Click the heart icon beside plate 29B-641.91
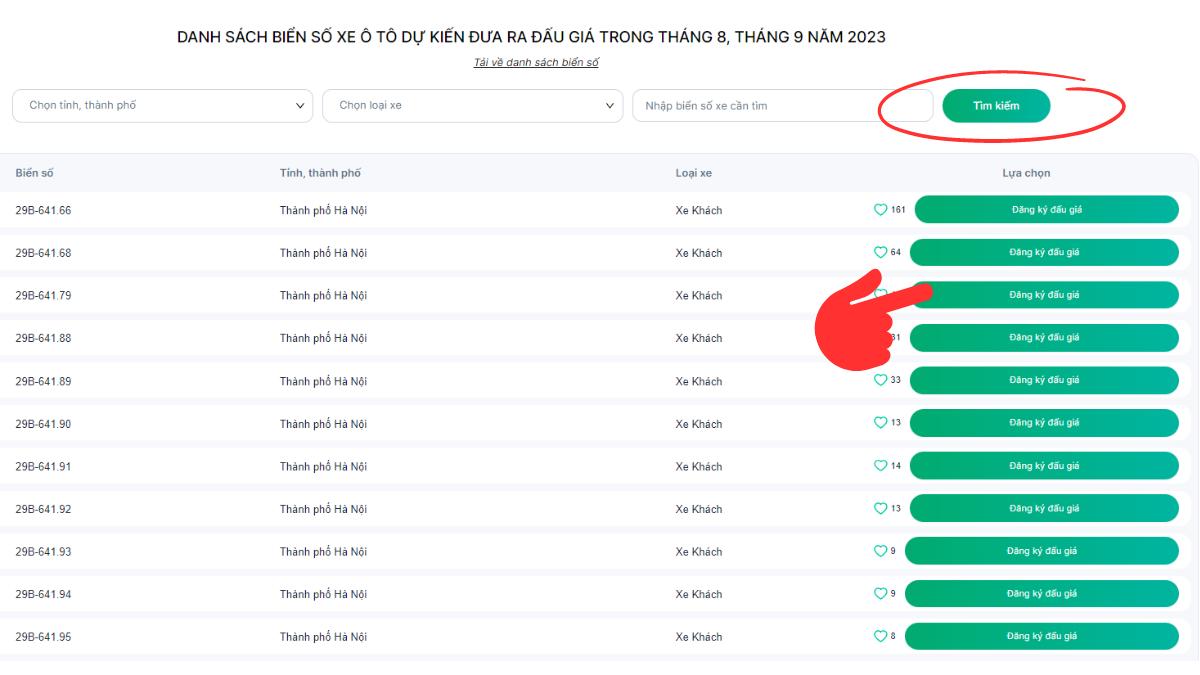Image resolution: width=1200 pixels, height=675 pixels. [880, 466]
